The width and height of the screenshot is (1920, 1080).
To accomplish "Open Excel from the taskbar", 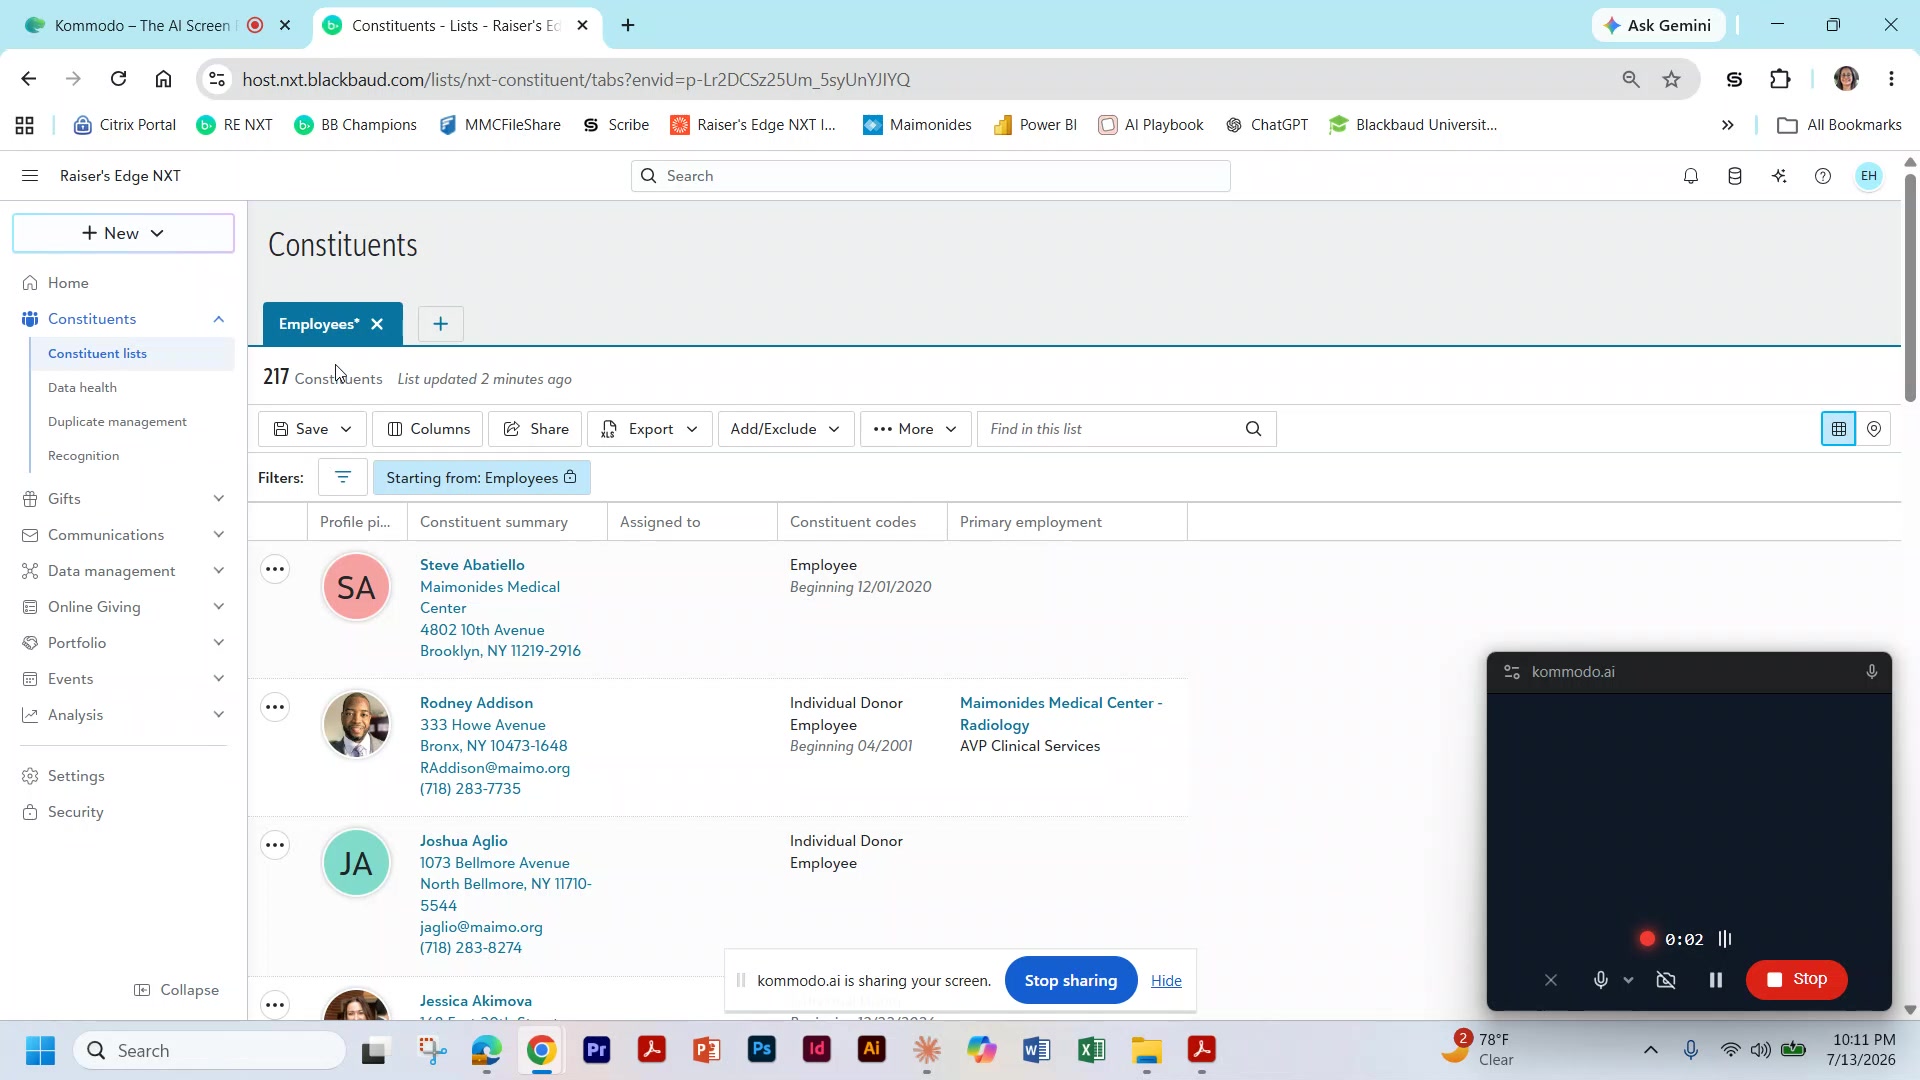I will (x=1091, y=1050).
